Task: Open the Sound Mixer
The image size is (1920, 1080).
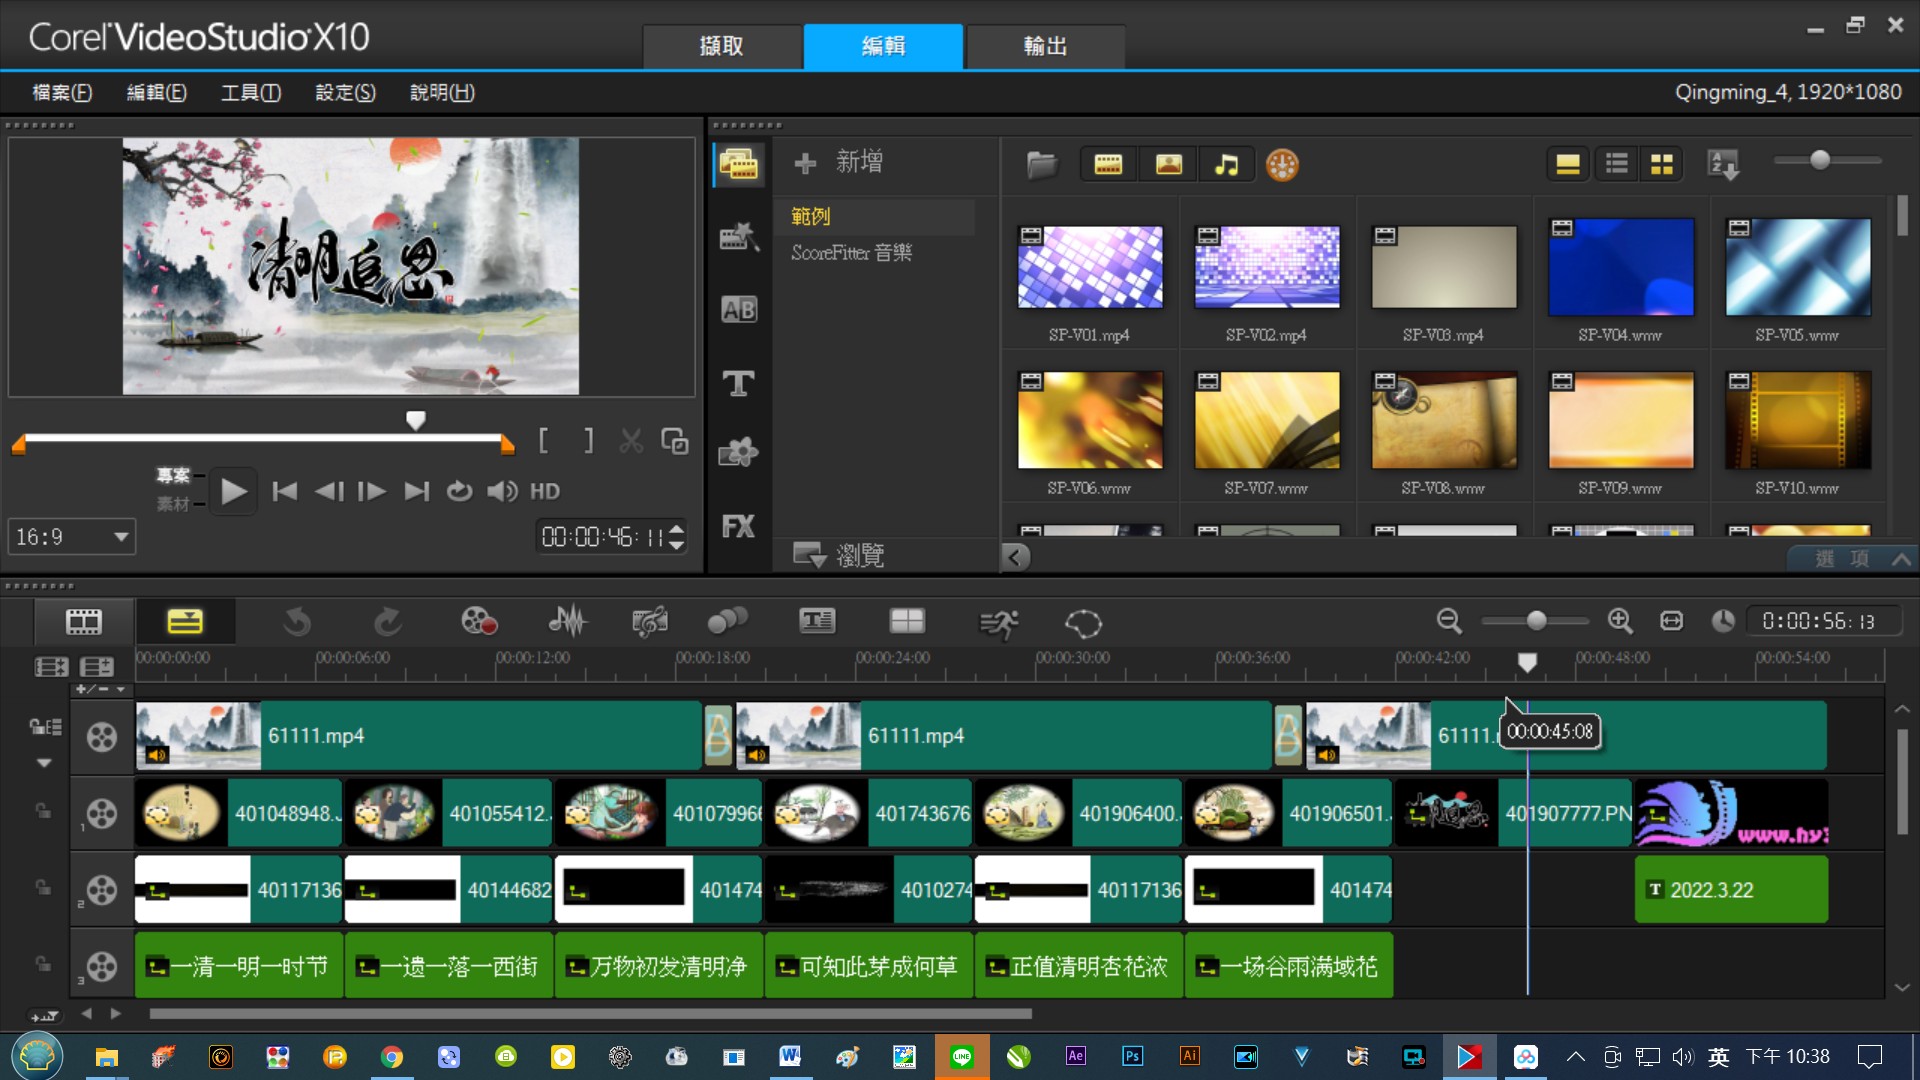Action: coord(567,622)
